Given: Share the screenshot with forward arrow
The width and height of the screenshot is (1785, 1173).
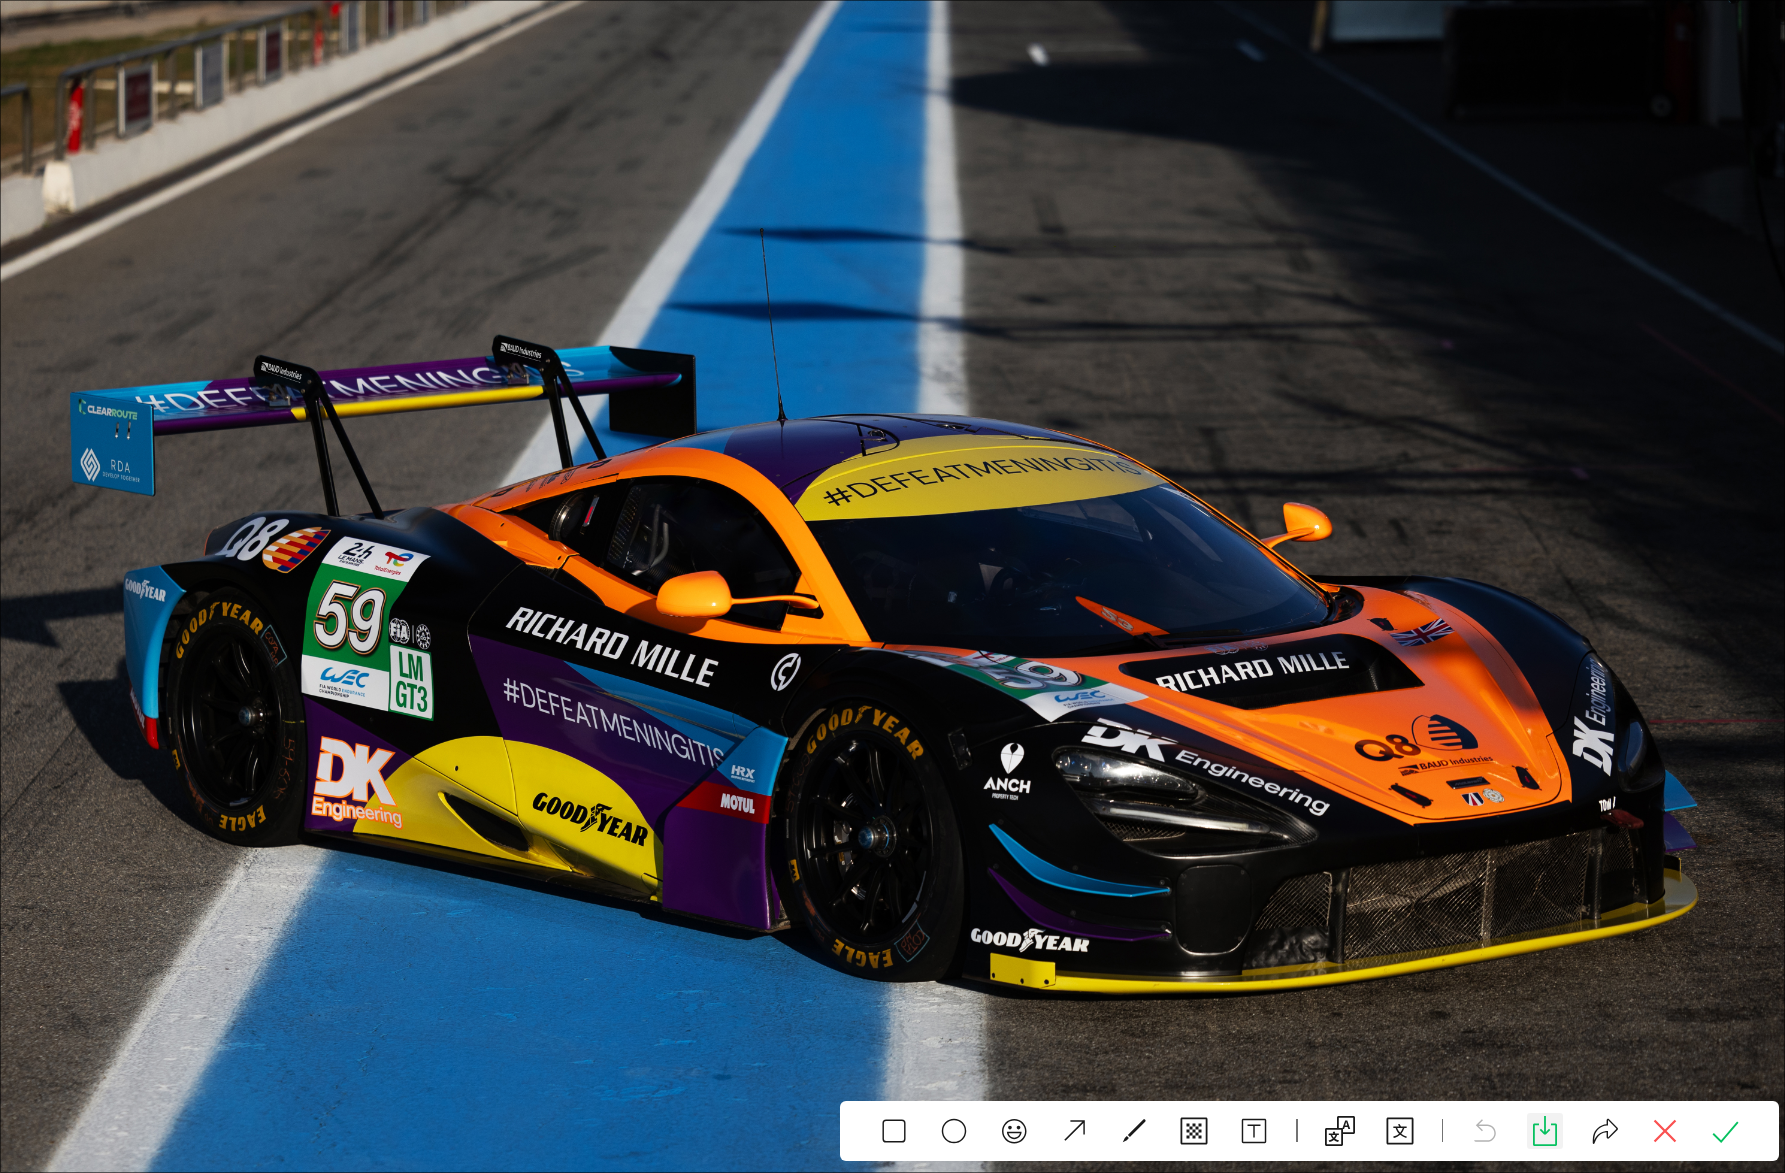Looking at the screenshot, I should (1605, 1131).
